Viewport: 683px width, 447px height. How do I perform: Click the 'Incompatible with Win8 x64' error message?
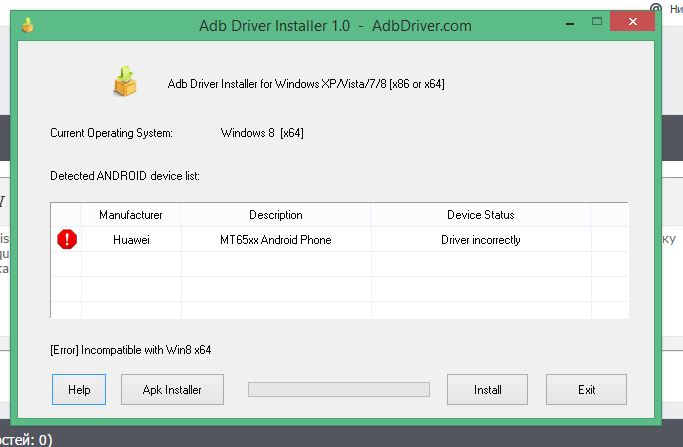131,350
